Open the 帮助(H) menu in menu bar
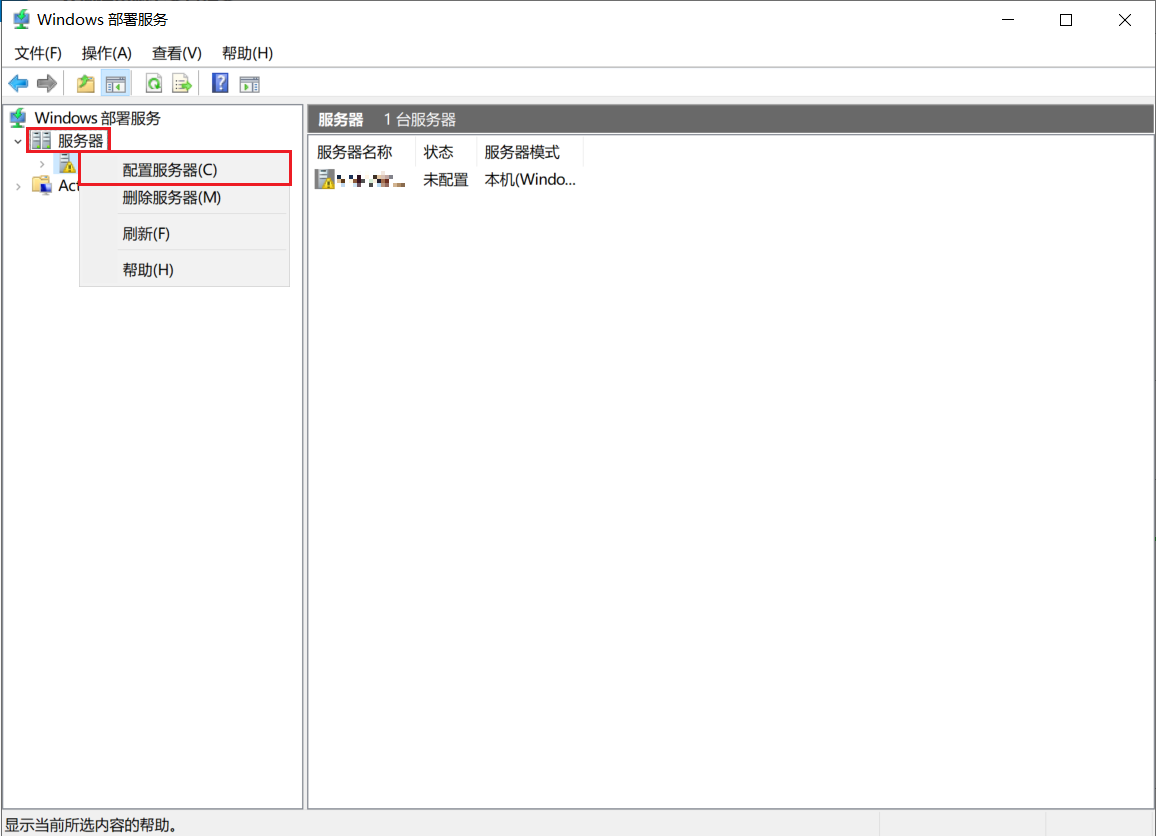The image size is (1156, 836). [x=248, y=53]
